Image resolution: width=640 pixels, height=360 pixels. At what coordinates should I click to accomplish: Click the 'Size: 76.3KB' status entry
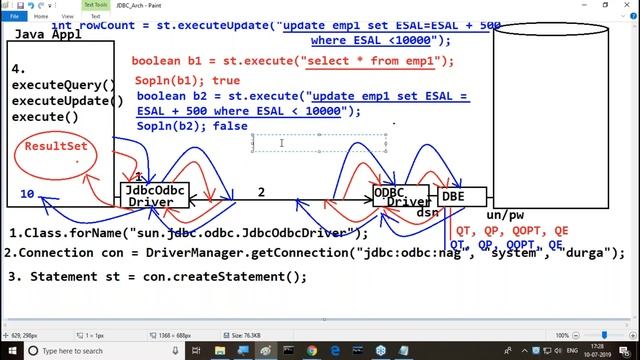pos(242,336)
